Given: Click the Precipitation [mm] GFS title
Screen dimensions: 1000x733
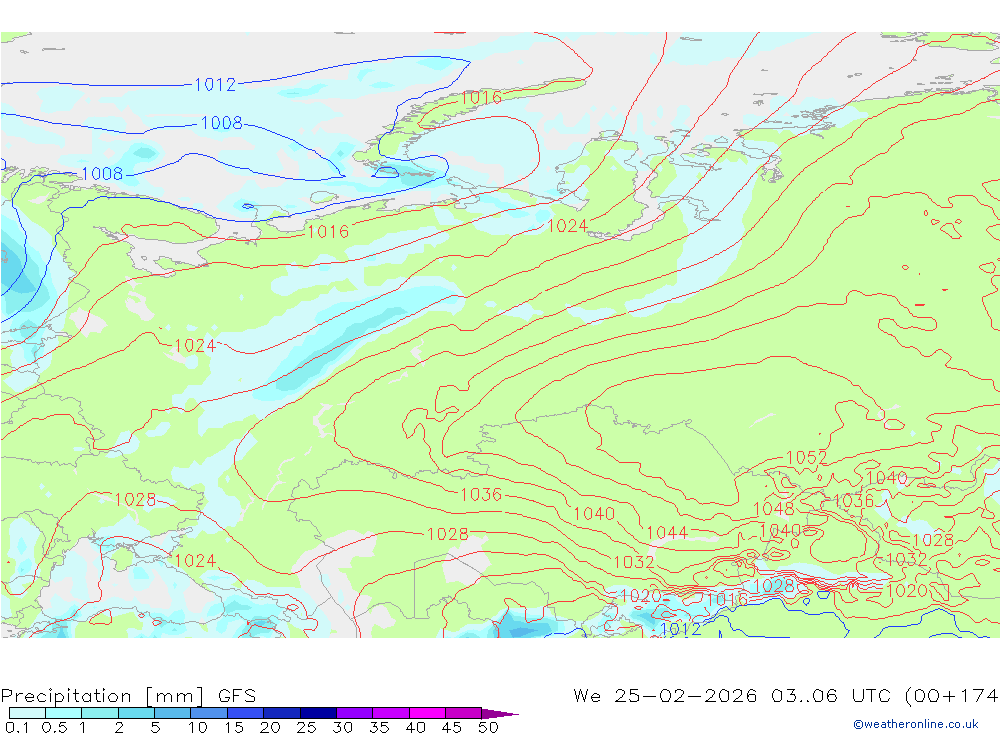Looking at the screenshot, I should [x=128, y=695].
